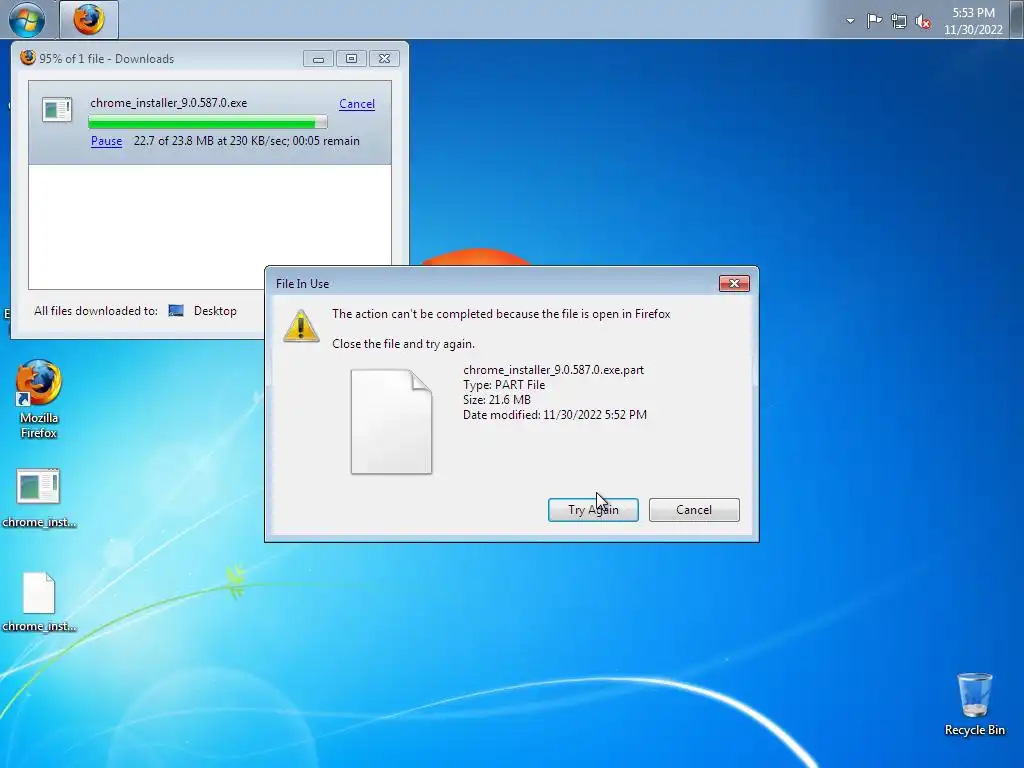Screen dimensions: 1024x768
Task: Open Action Center flag icon
Action: pos(874,21)
